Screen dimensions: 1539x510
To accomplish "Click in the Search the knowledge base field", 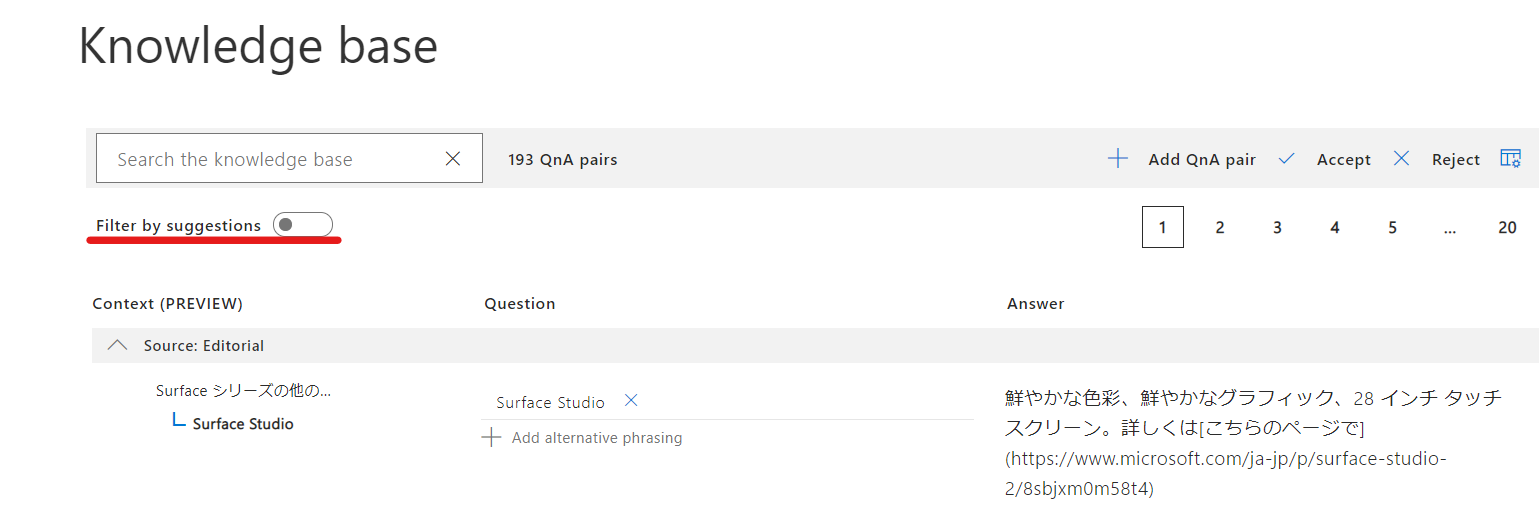I will (x=270, y=159).
